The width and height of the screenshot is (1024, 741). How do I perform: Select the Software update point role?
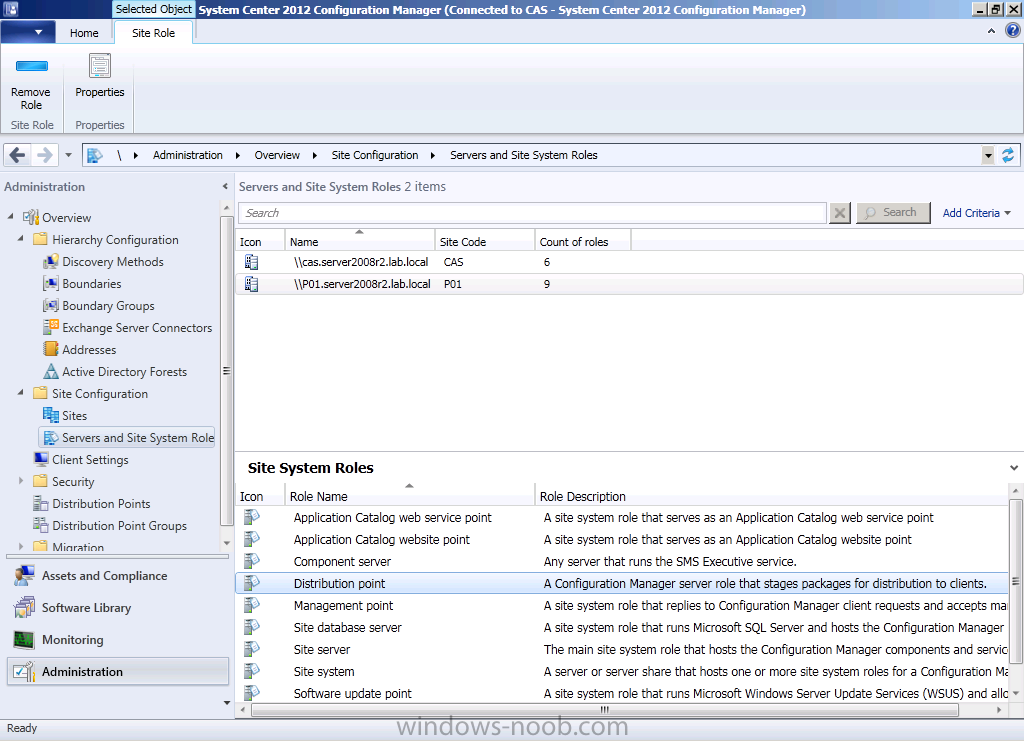(x=622, y=693)
